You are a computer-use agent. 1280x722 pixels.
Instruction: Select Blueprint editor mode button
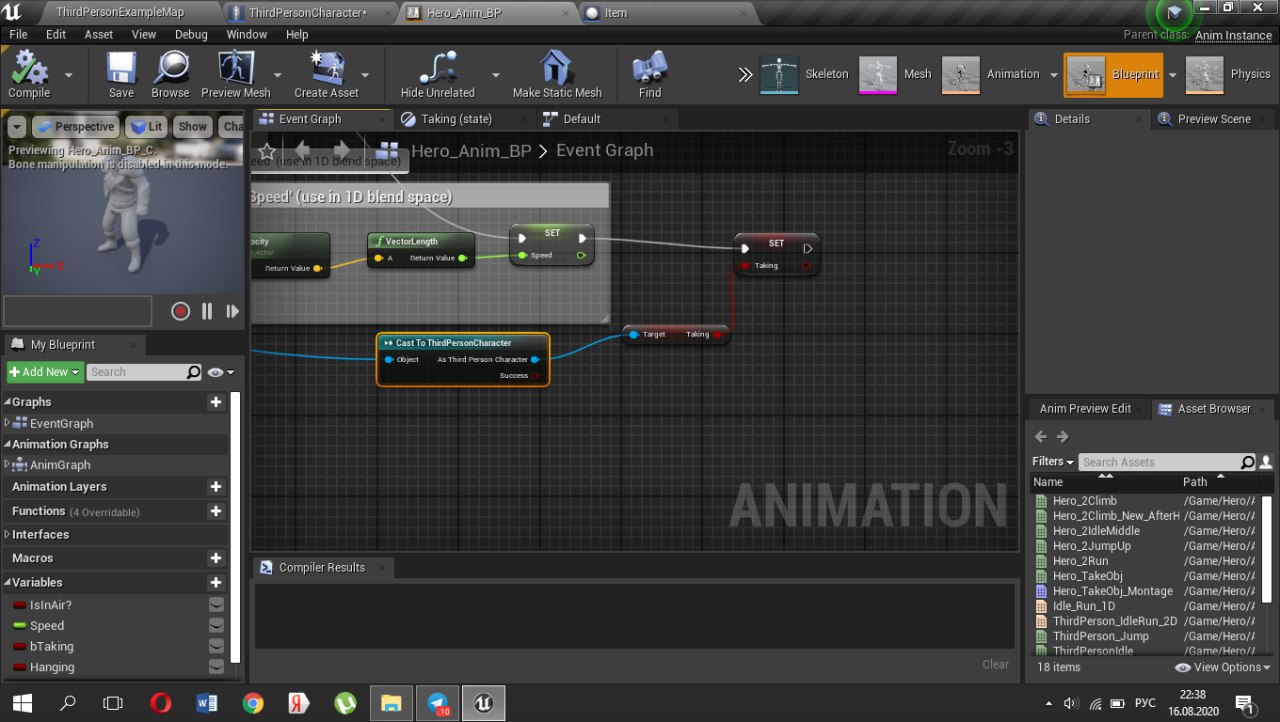1114,75
